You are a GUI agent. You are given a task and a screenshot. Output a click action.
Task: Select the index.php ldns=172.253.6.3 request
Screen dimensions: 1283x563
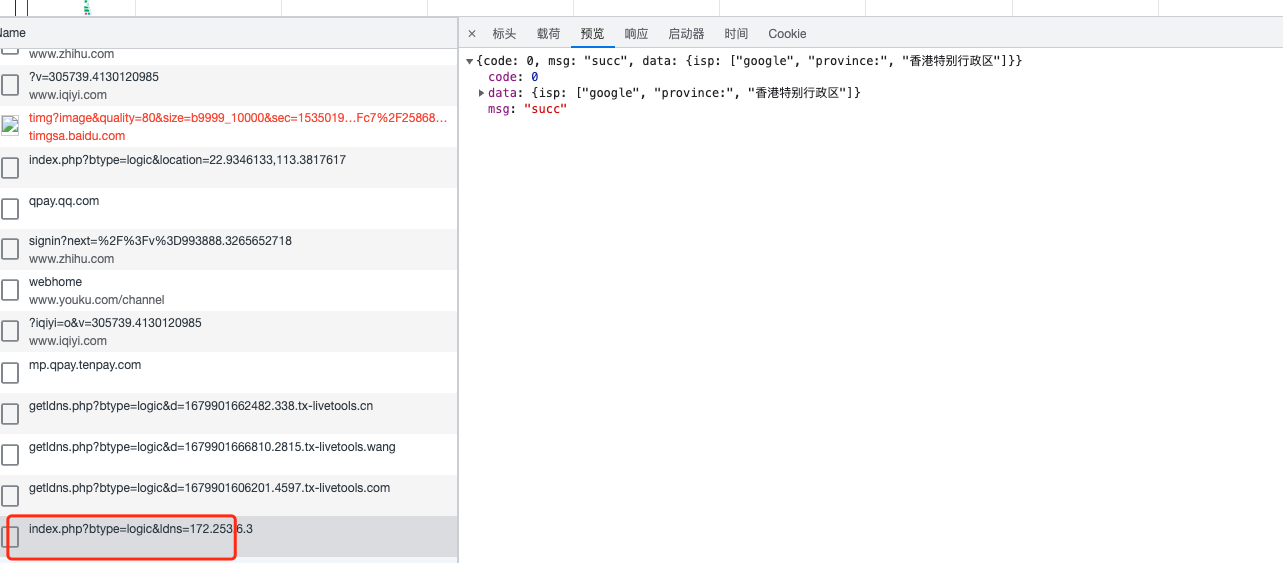click(140, 529)
